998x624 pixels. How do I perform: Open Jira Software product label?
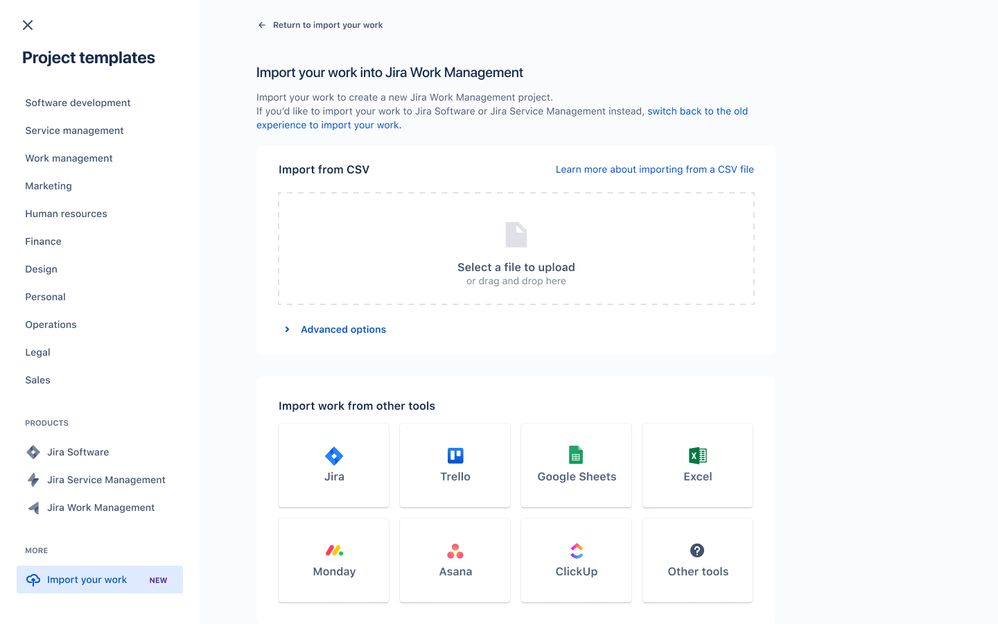point(78,452)
